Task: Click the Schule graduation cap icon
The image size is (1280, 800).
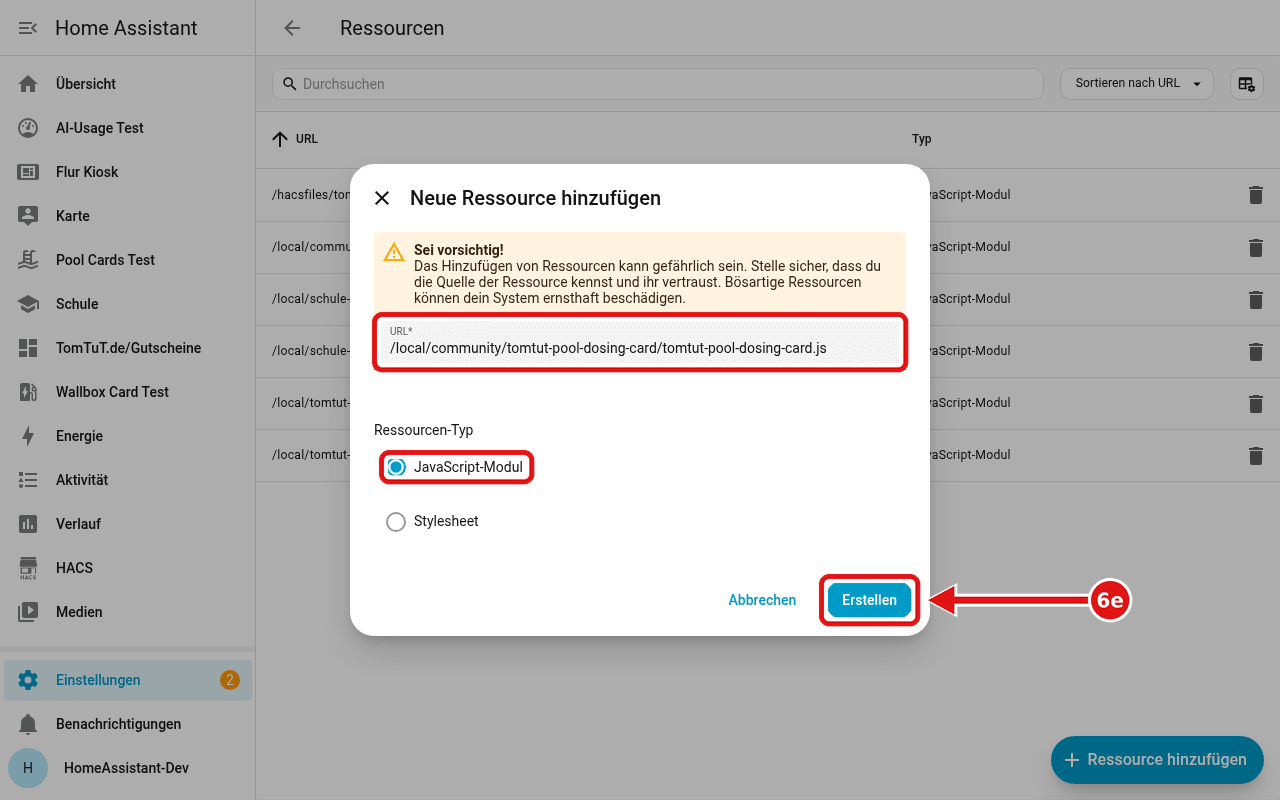Action: coord(28,304)
